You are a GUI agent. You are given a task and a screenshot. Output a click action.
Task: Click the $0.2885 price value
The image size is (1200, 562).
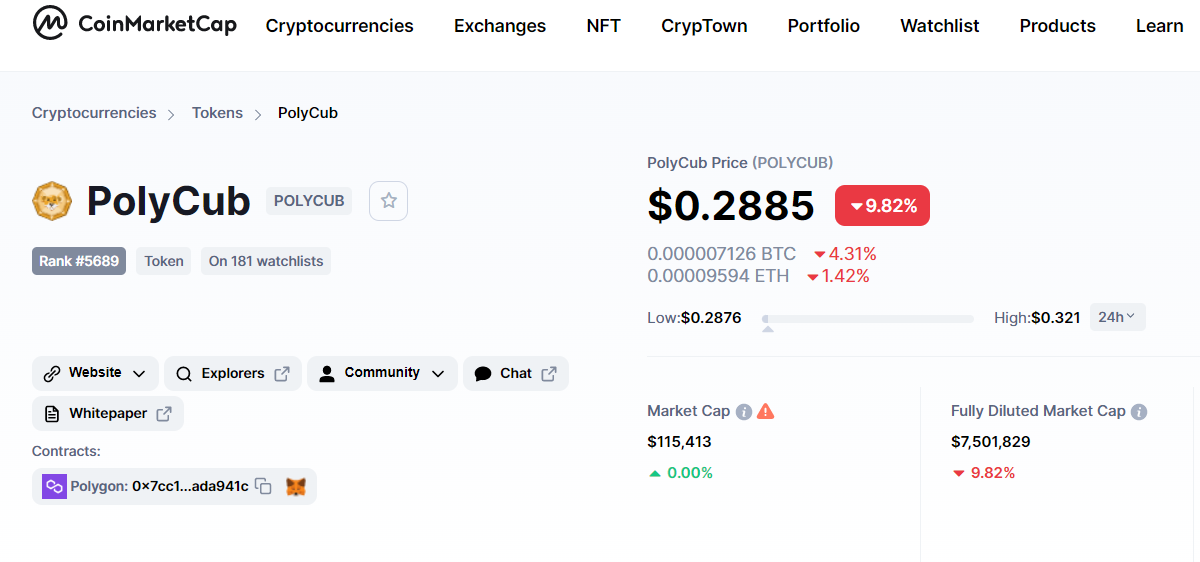tap(731, 205)
